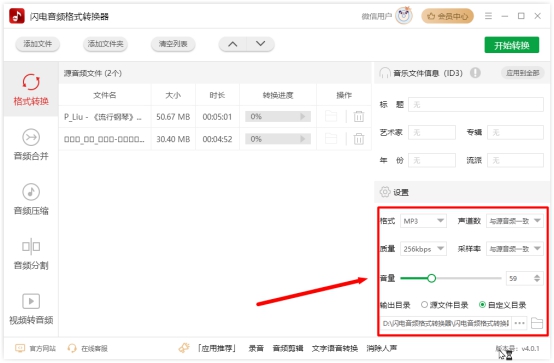554x363 pixels.
Task: Click the 设置 gear icon
Action: [x=385, y=192]
